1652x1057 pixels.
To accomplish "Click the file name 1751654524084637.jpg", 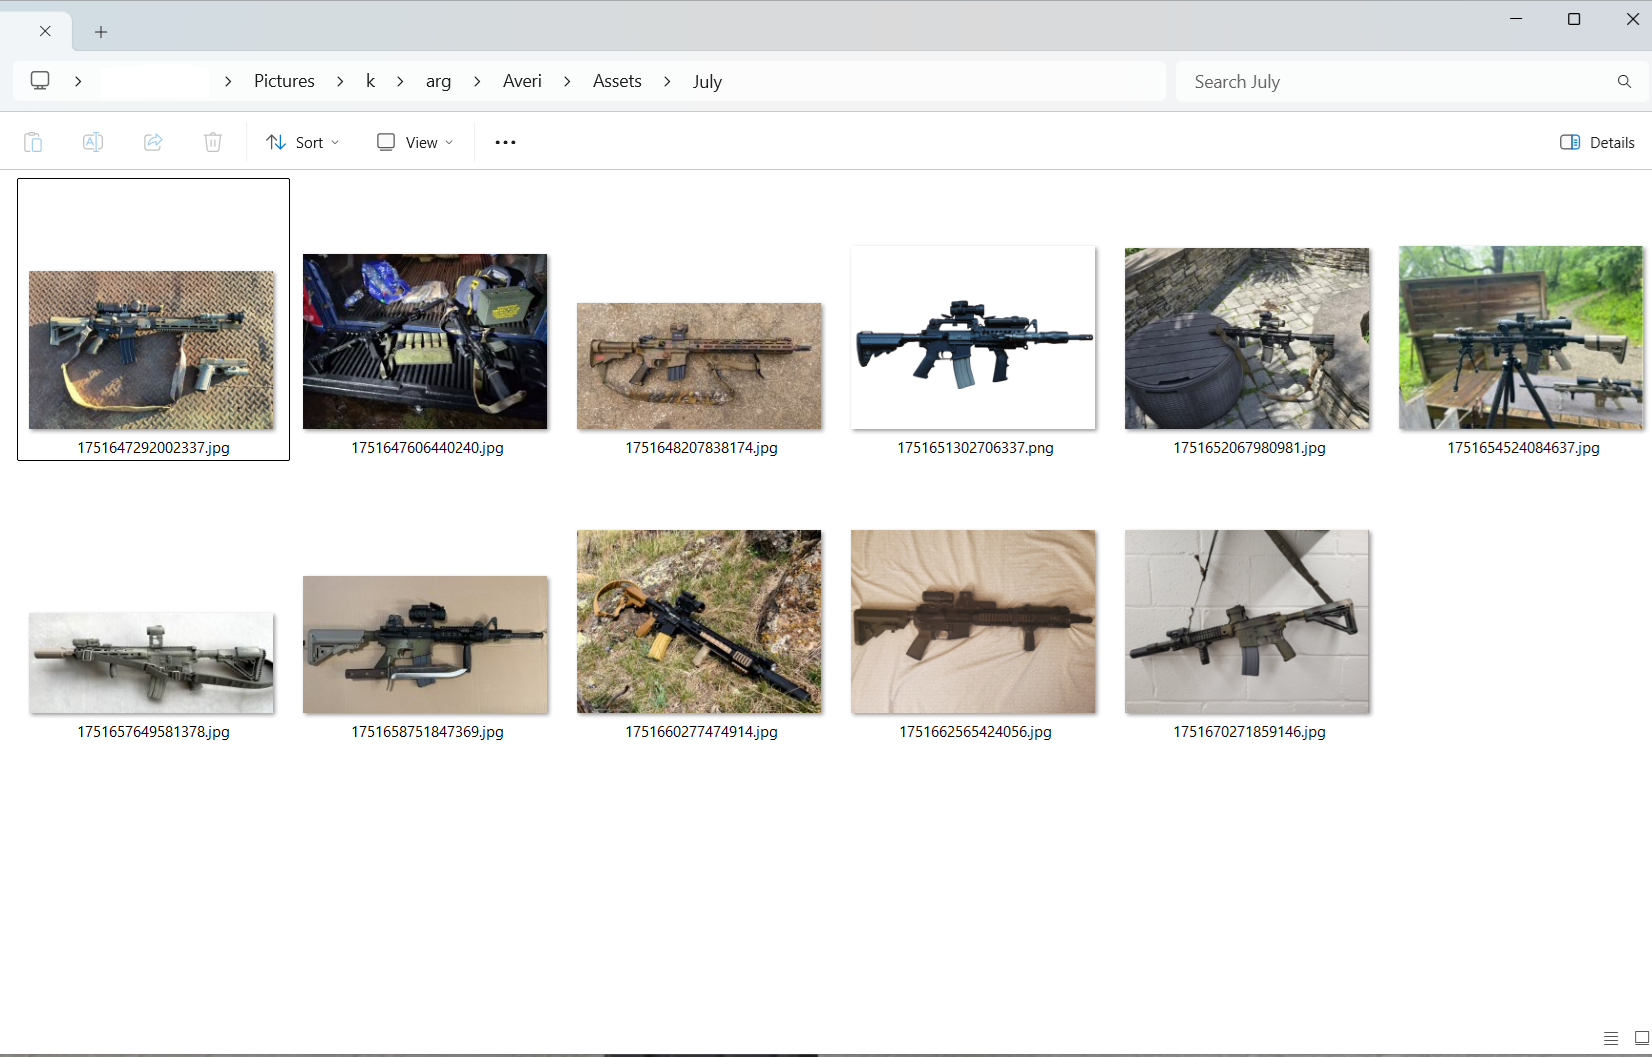I will [x=1523, y=448].
